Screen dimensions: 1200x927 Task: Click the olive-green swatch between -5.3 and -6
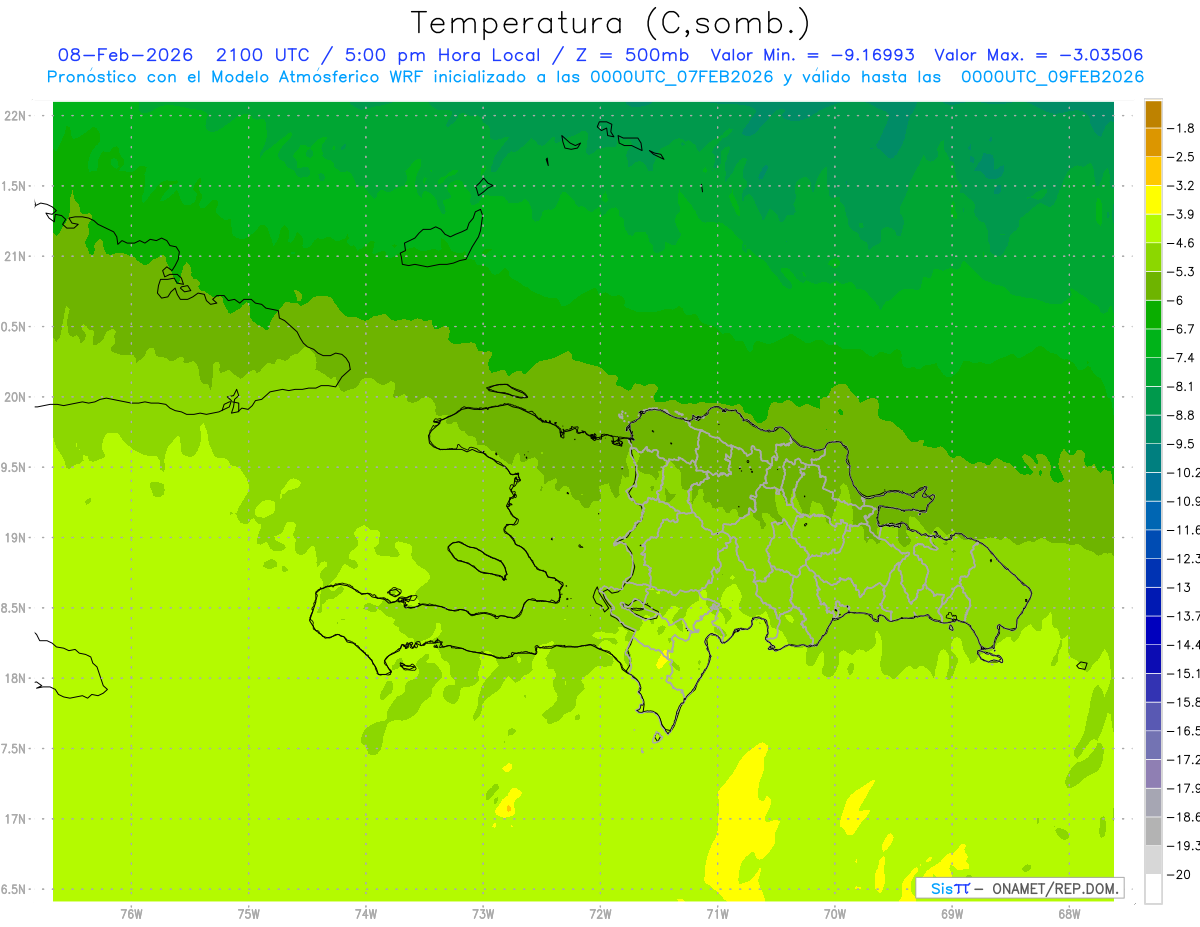(x=1153, y=286)
